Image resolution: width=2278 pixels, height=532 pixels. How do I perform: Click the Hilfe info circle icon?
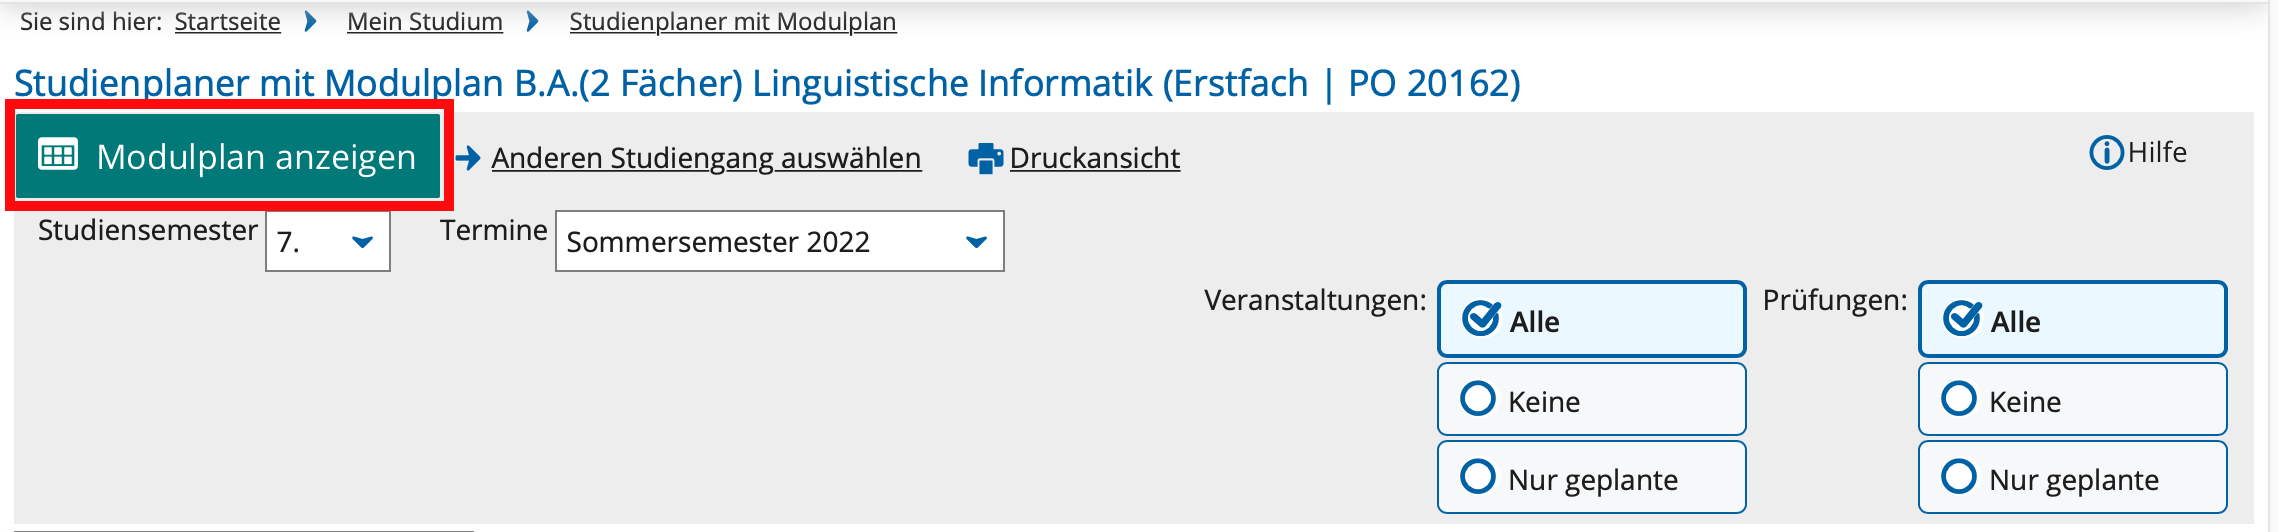[2106, 153]
